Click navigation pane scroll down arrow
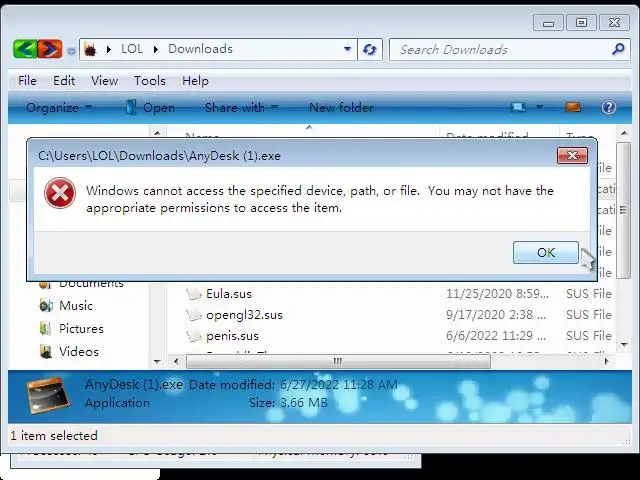The height and width of the screenshot is (480, 640). click(x=157, y=362)
